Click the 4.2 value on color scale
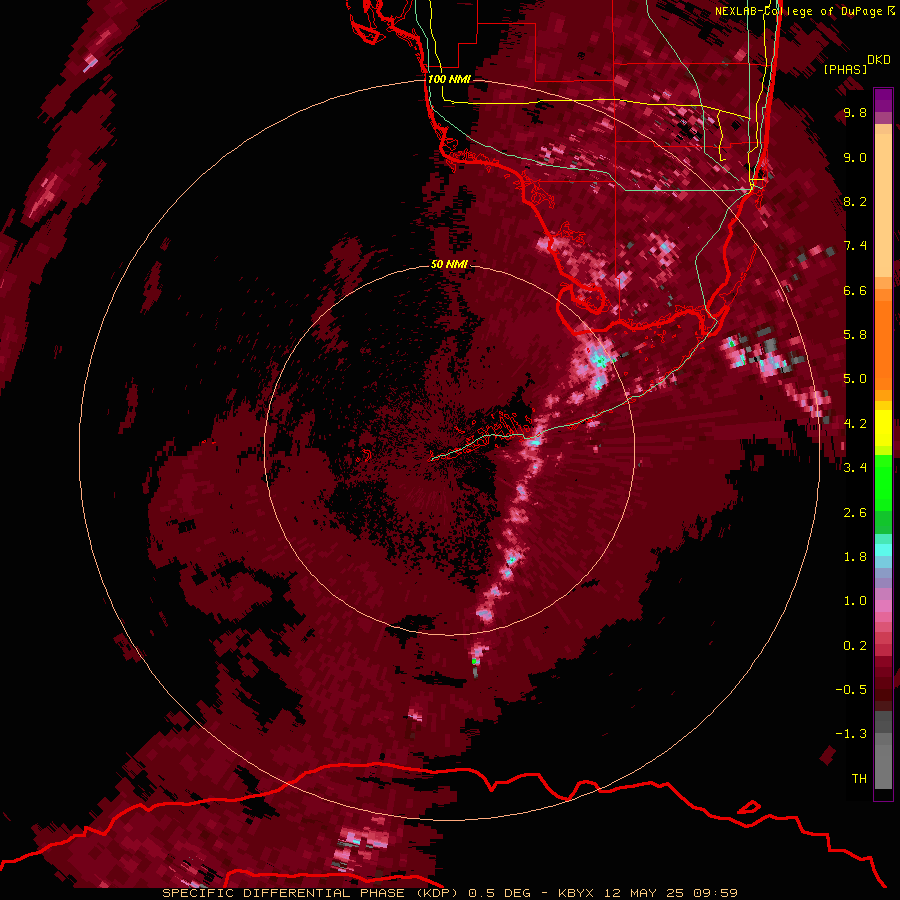Viewport: 900px width, 900px height. click(855, 424)
